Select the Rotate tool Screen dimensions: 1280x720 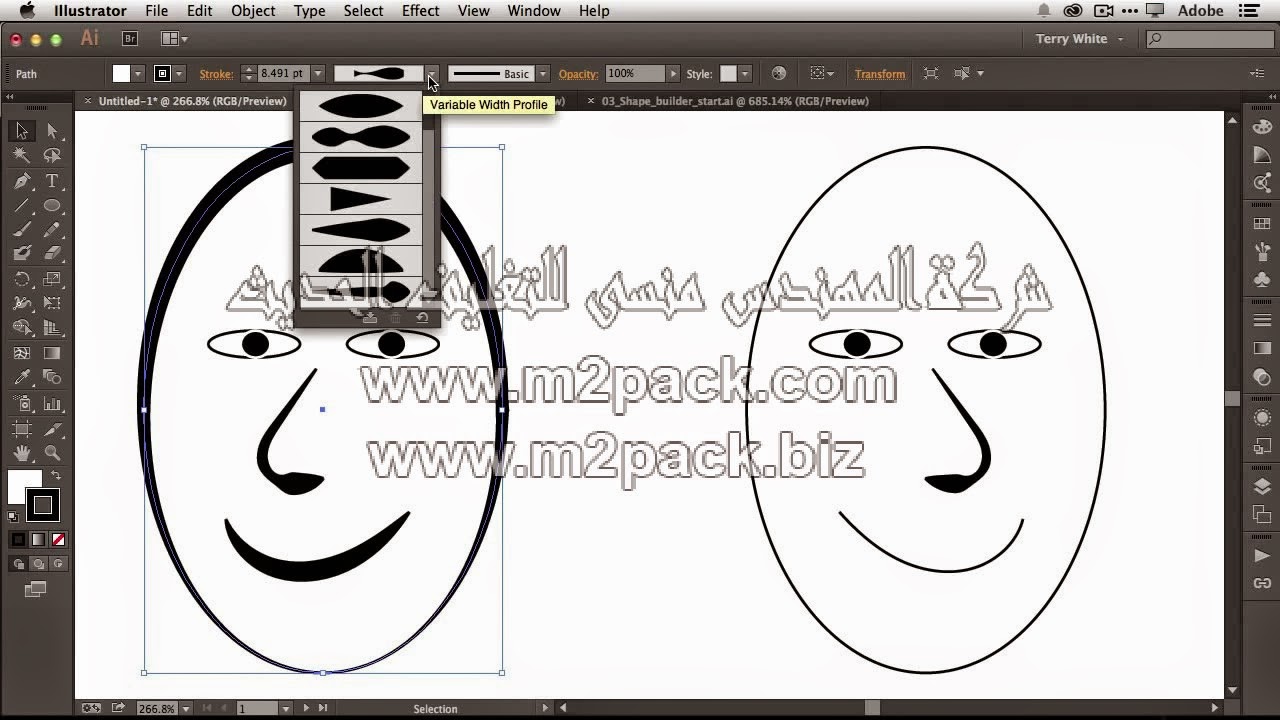click(22, 279)
